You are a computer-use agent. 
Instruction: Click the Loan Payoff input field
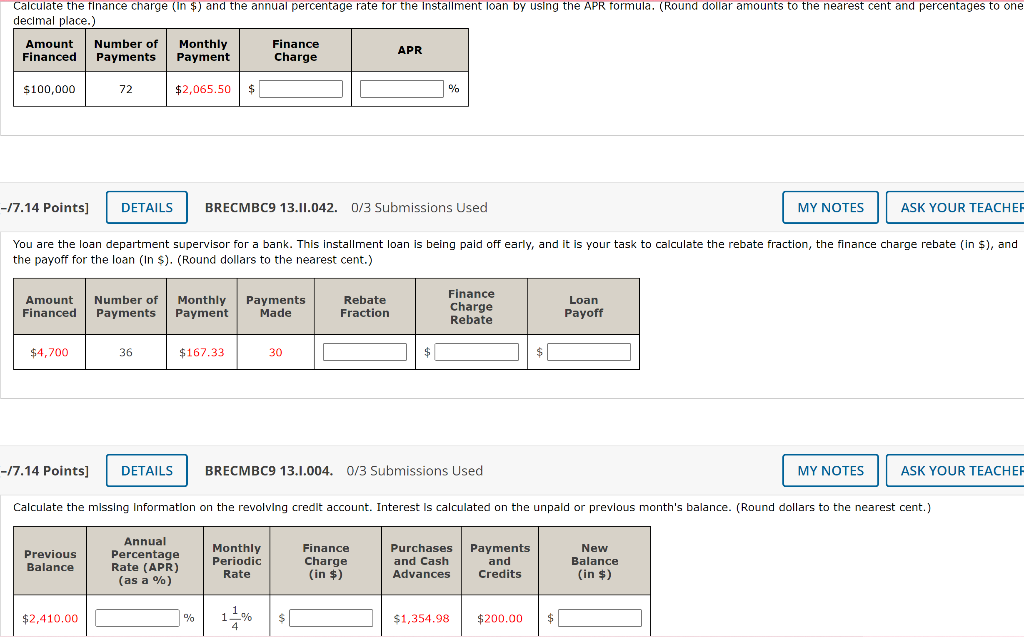(x=589, y=352)
